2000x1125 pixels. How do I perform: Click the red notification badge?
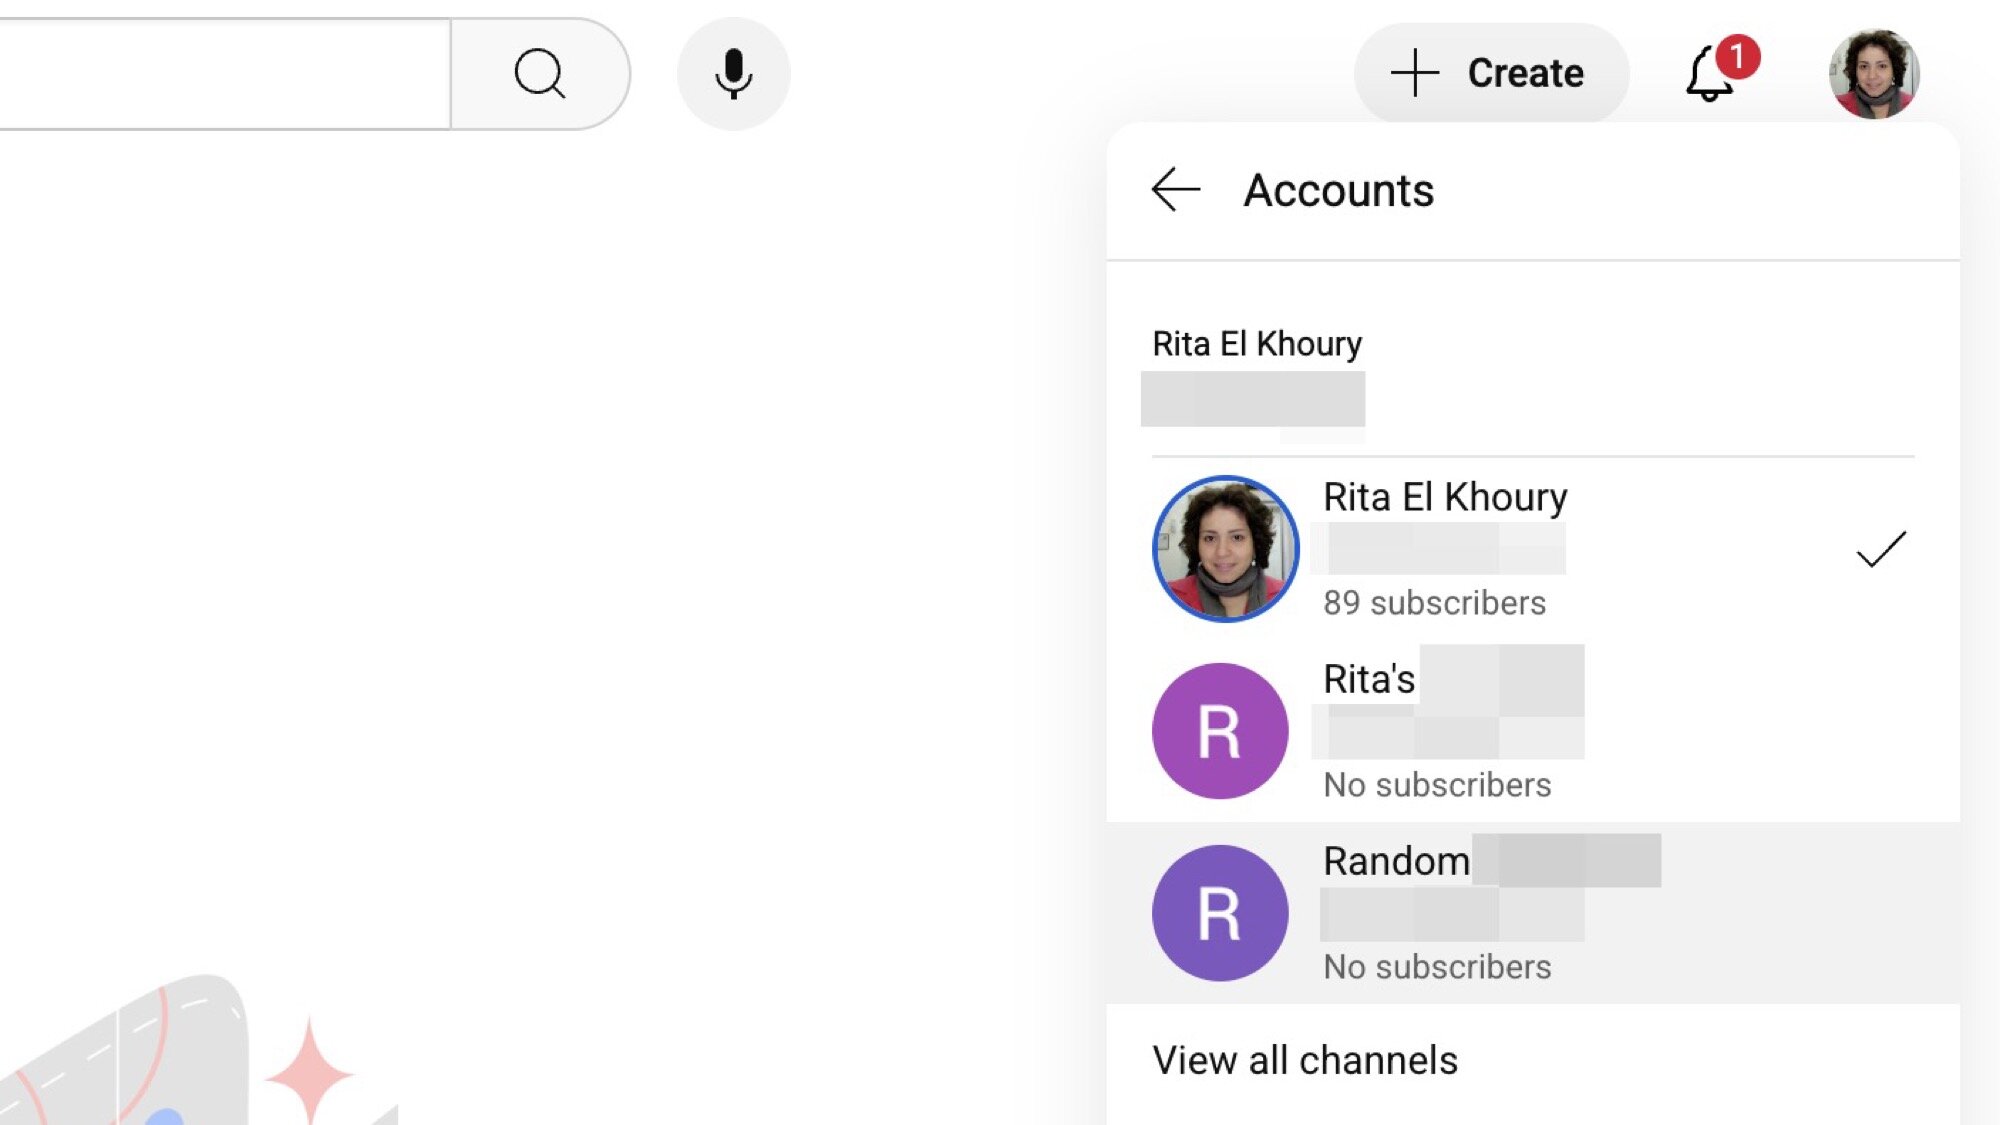[x=1738, y=57]
